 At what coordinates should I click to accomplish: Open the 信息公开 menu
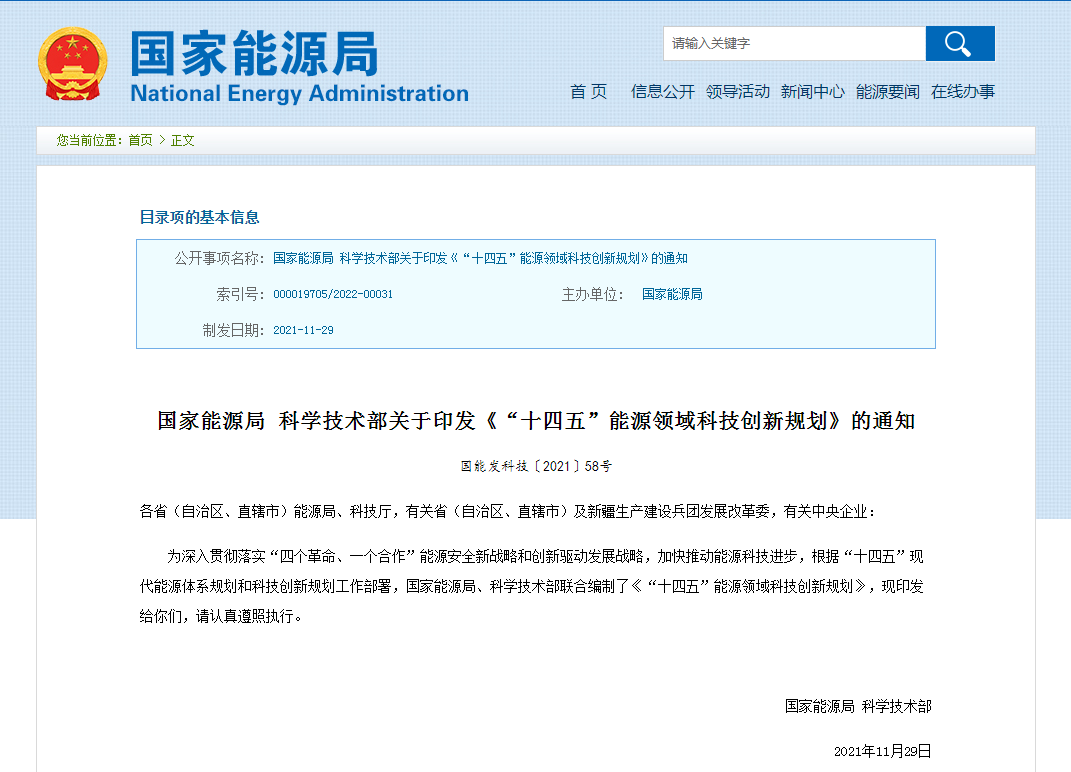(x=661, y=91)
